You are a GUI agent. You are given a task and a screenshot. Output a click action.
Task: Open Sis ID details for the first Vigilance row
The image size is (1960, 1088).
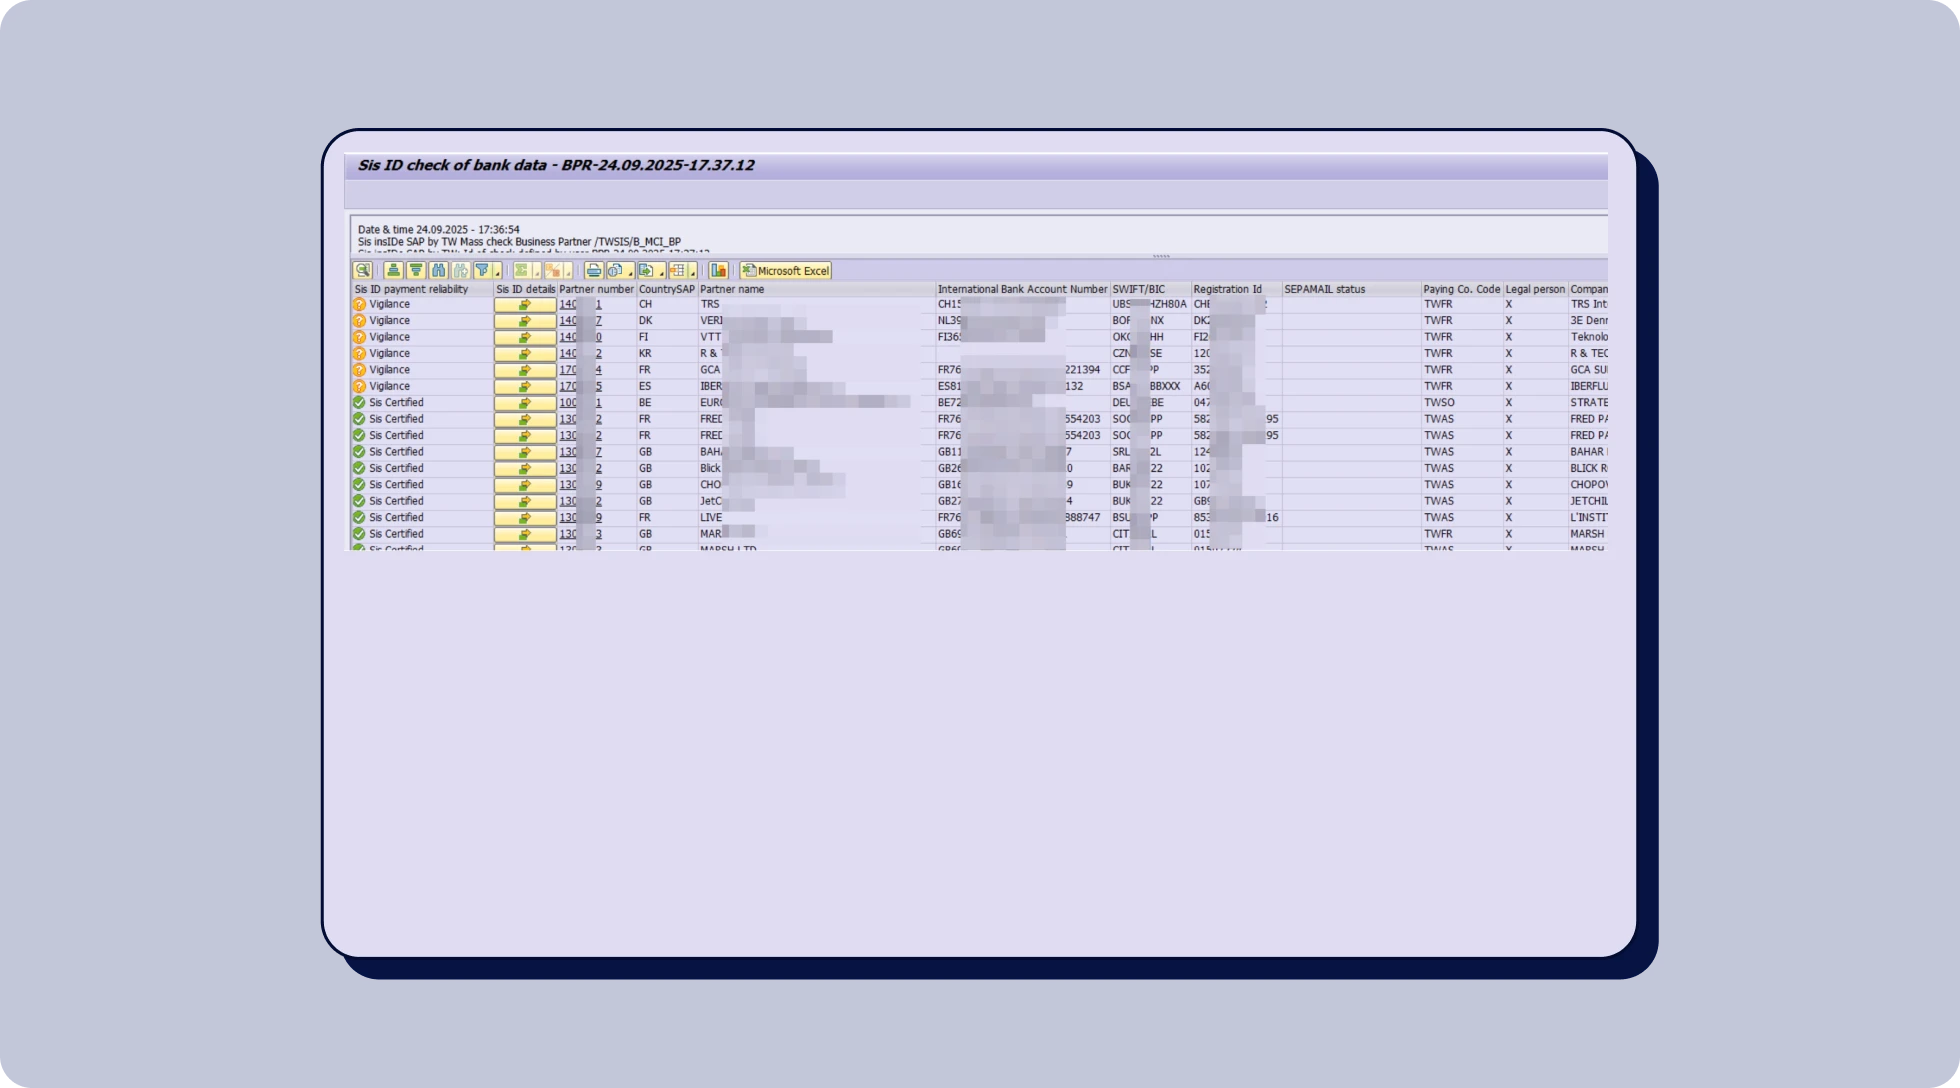tap(524, 304)
